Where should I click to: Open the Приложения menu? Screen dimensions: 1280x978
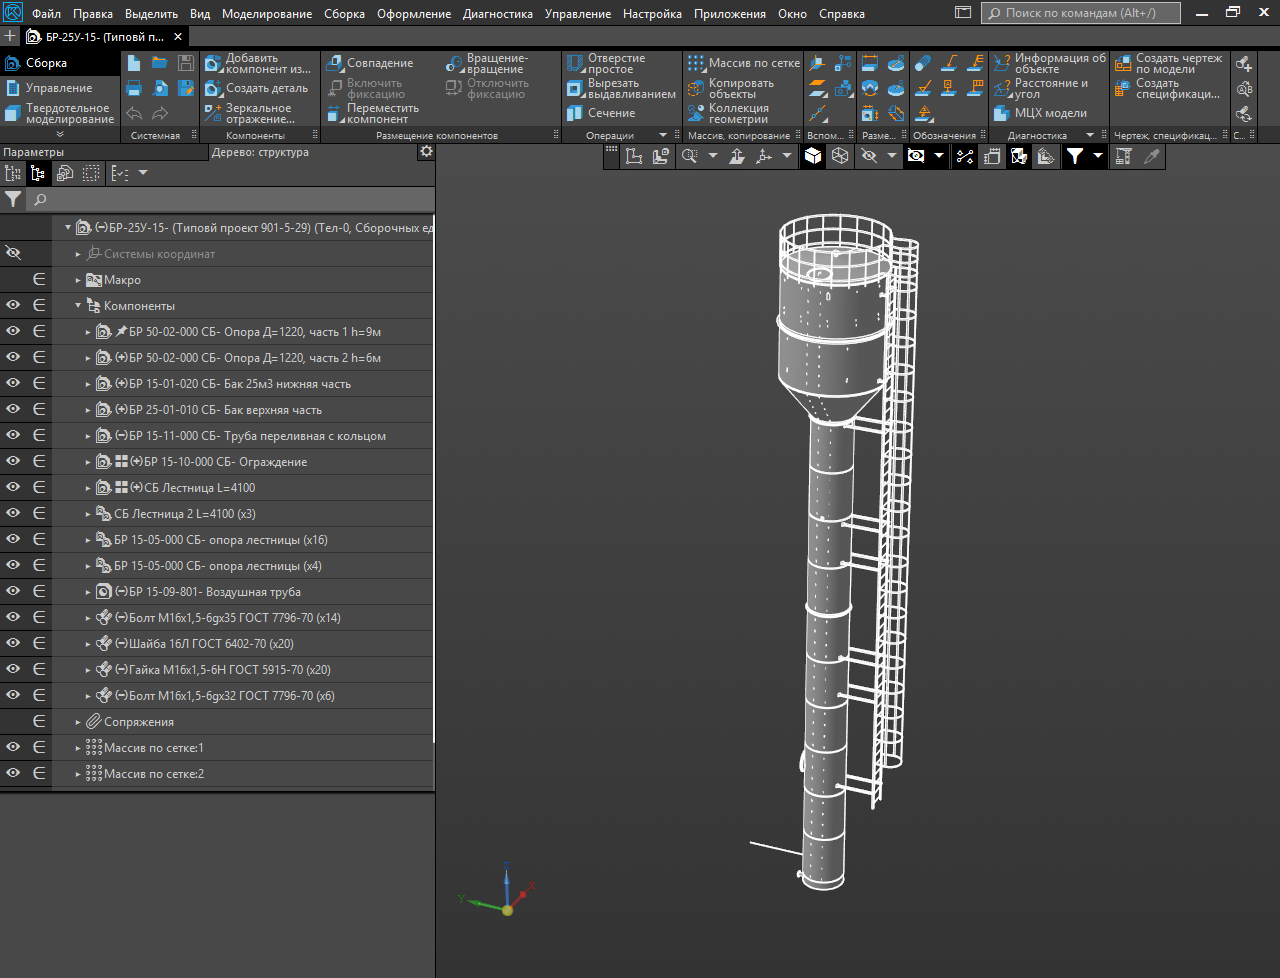pos(730,14)
